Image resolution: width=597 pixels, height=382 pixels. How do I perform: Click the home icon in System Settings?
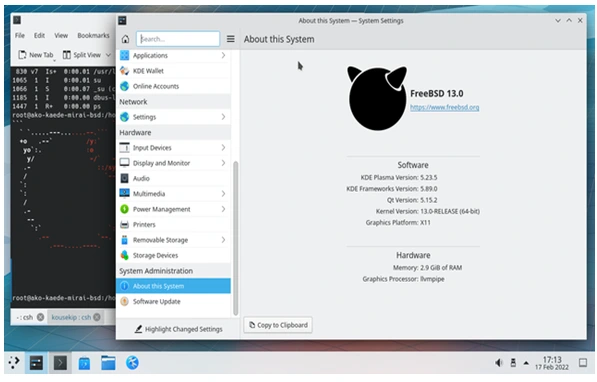(125, 39)
